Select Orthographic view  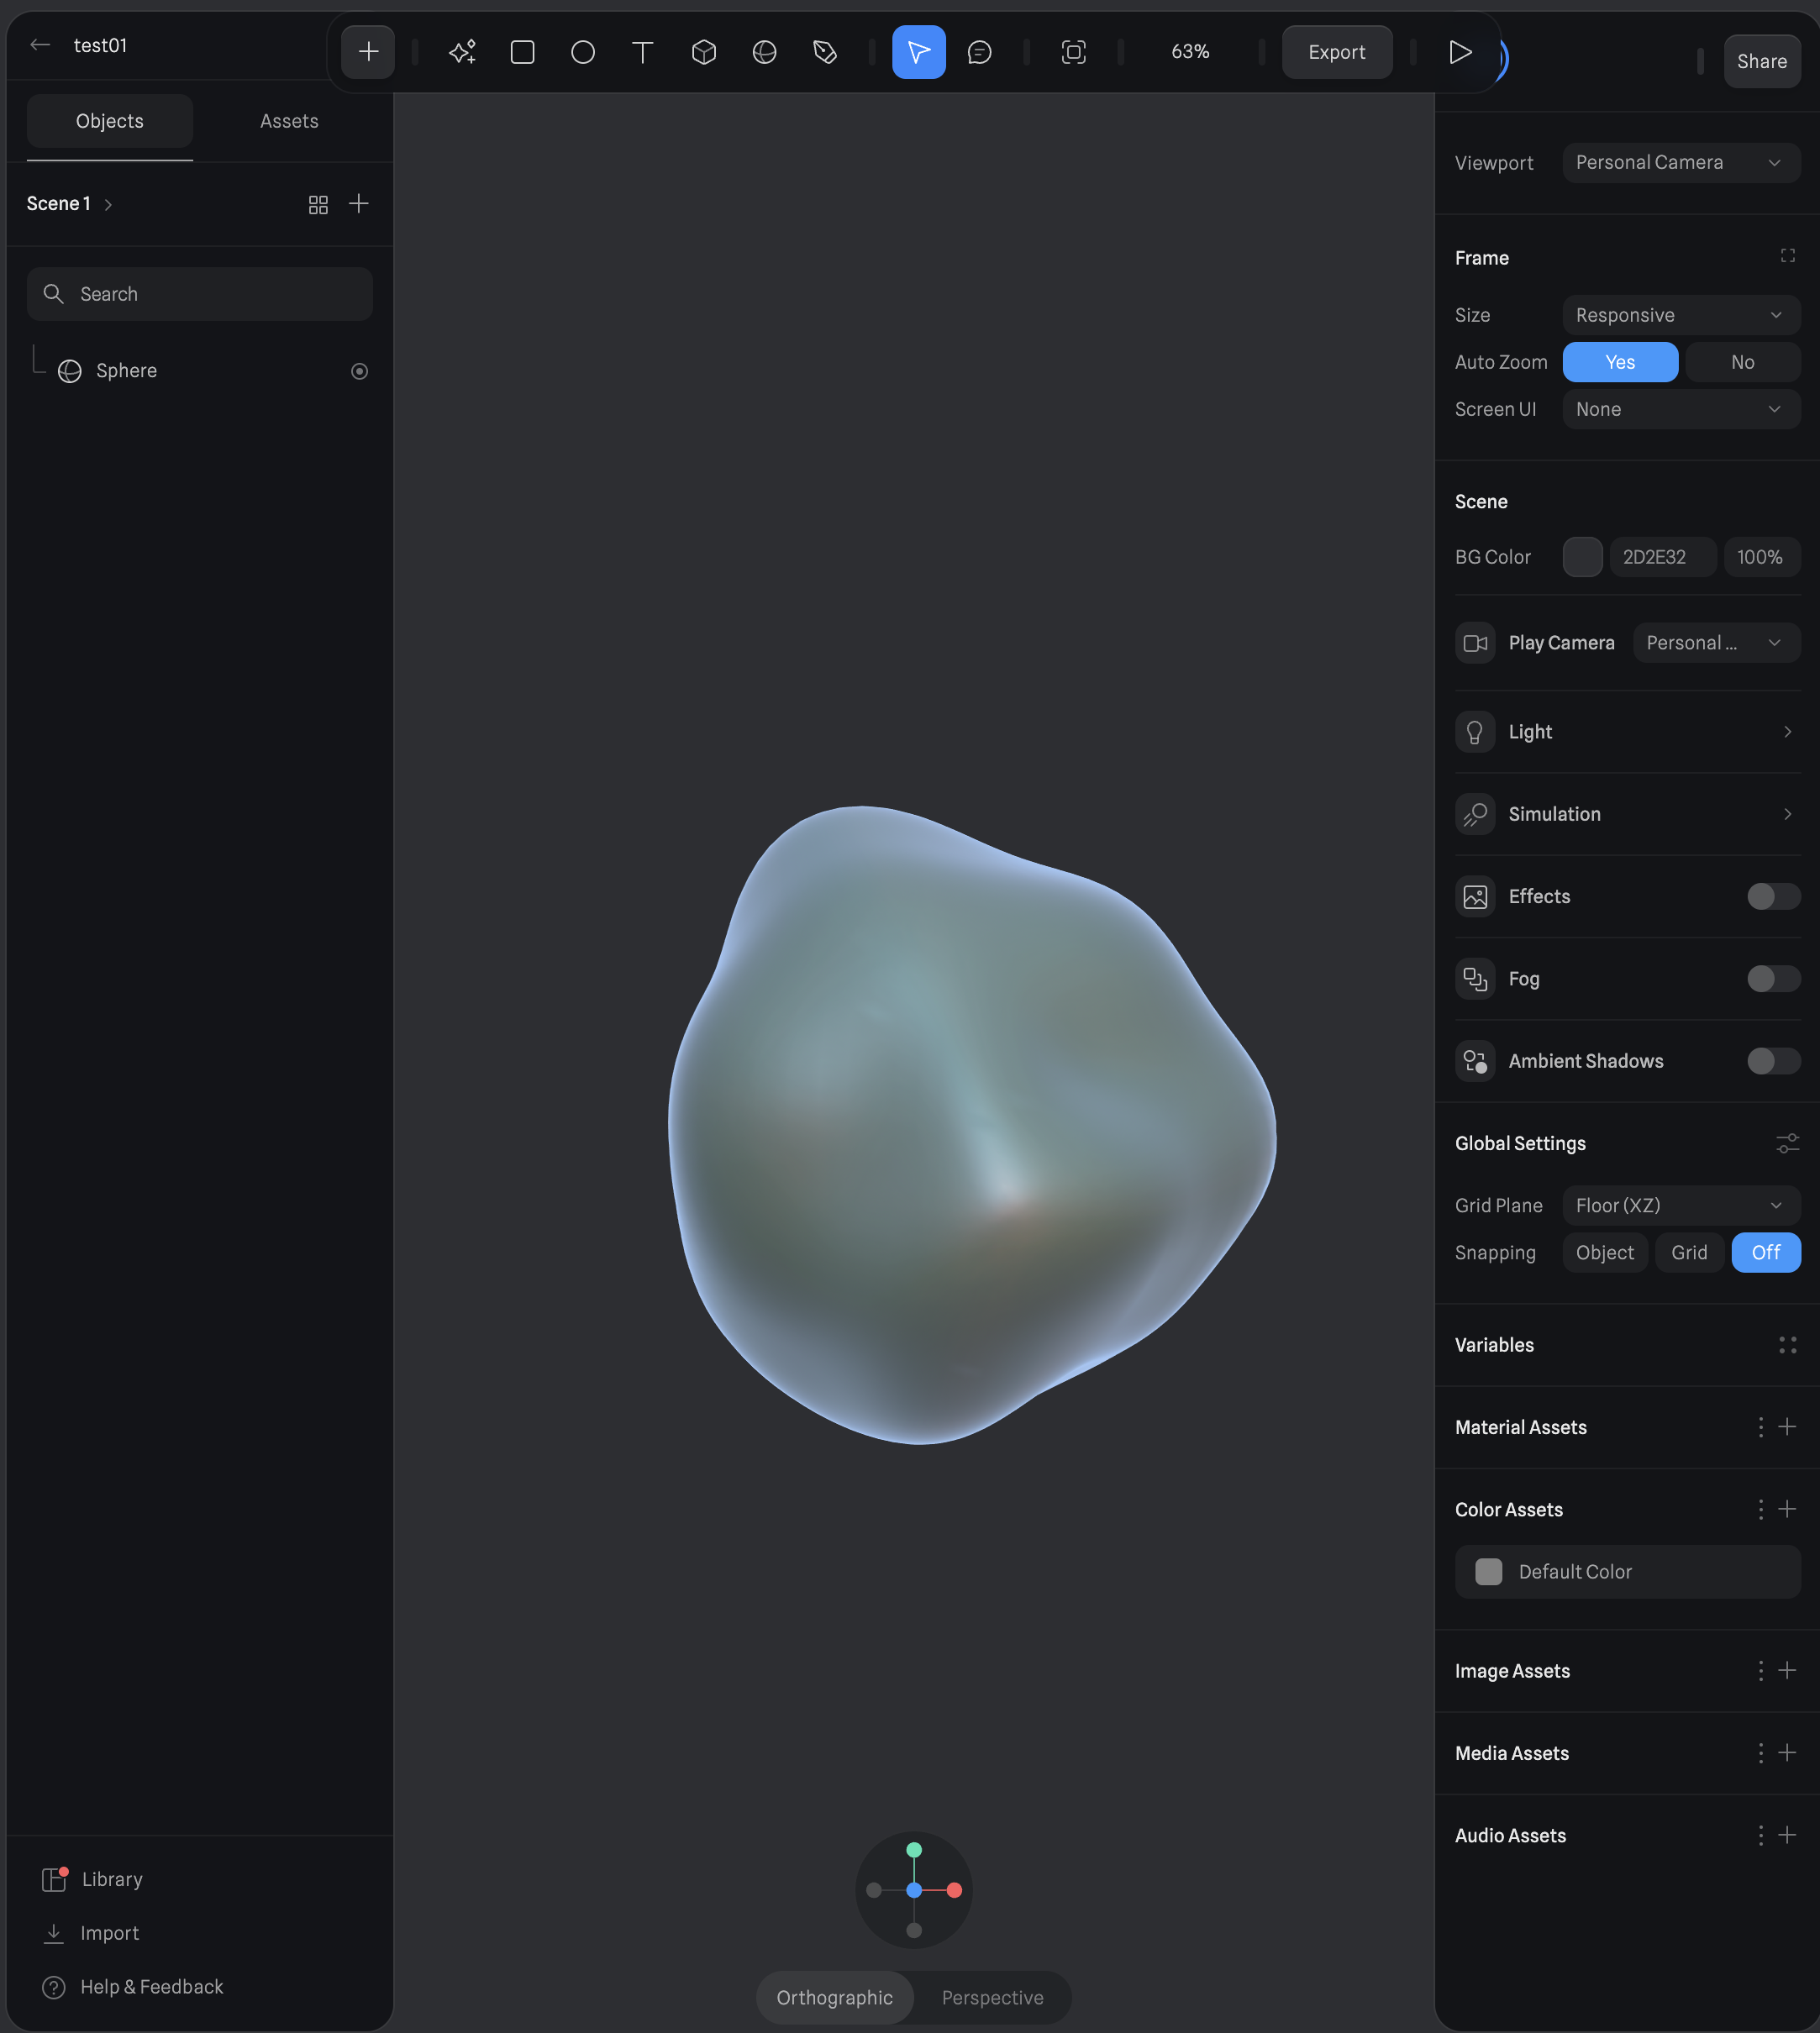click(x=834, y=1997)
